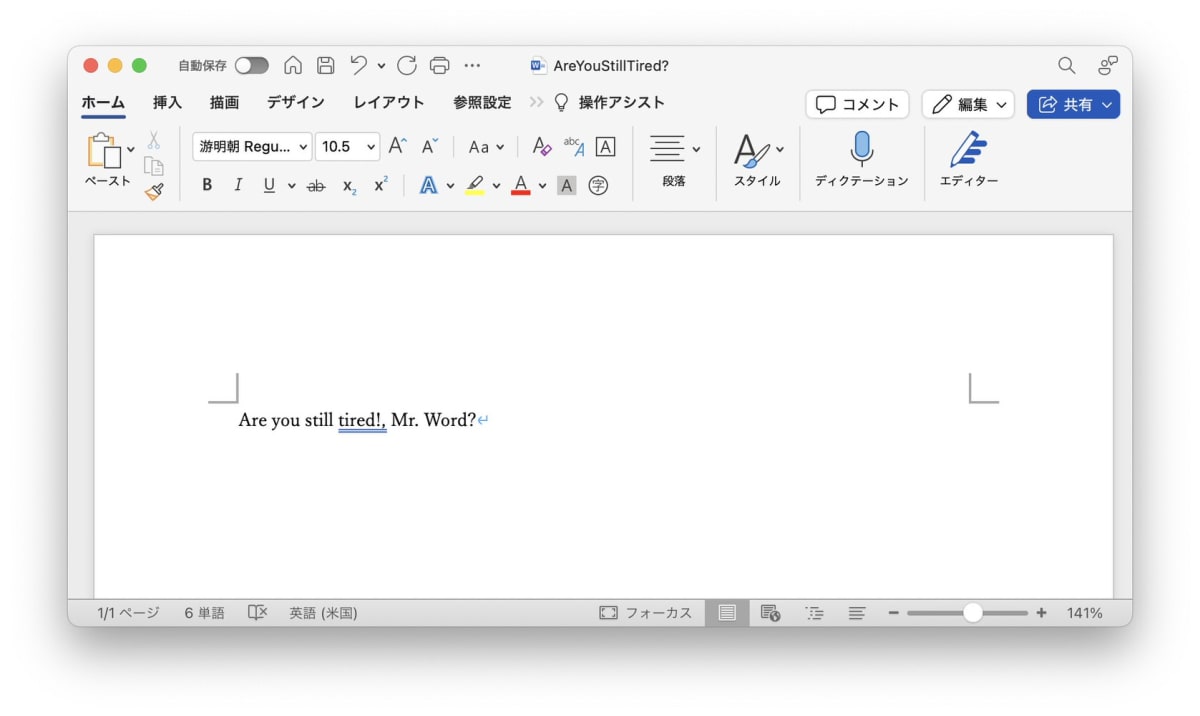Print the document using the printer icon

point(439,66)
